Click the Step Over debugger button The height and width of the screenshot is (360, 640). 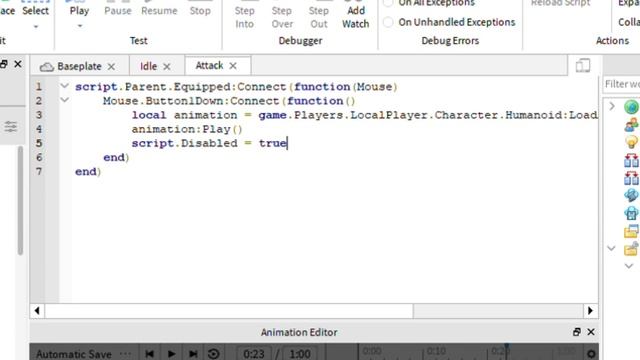coord(282,16)
